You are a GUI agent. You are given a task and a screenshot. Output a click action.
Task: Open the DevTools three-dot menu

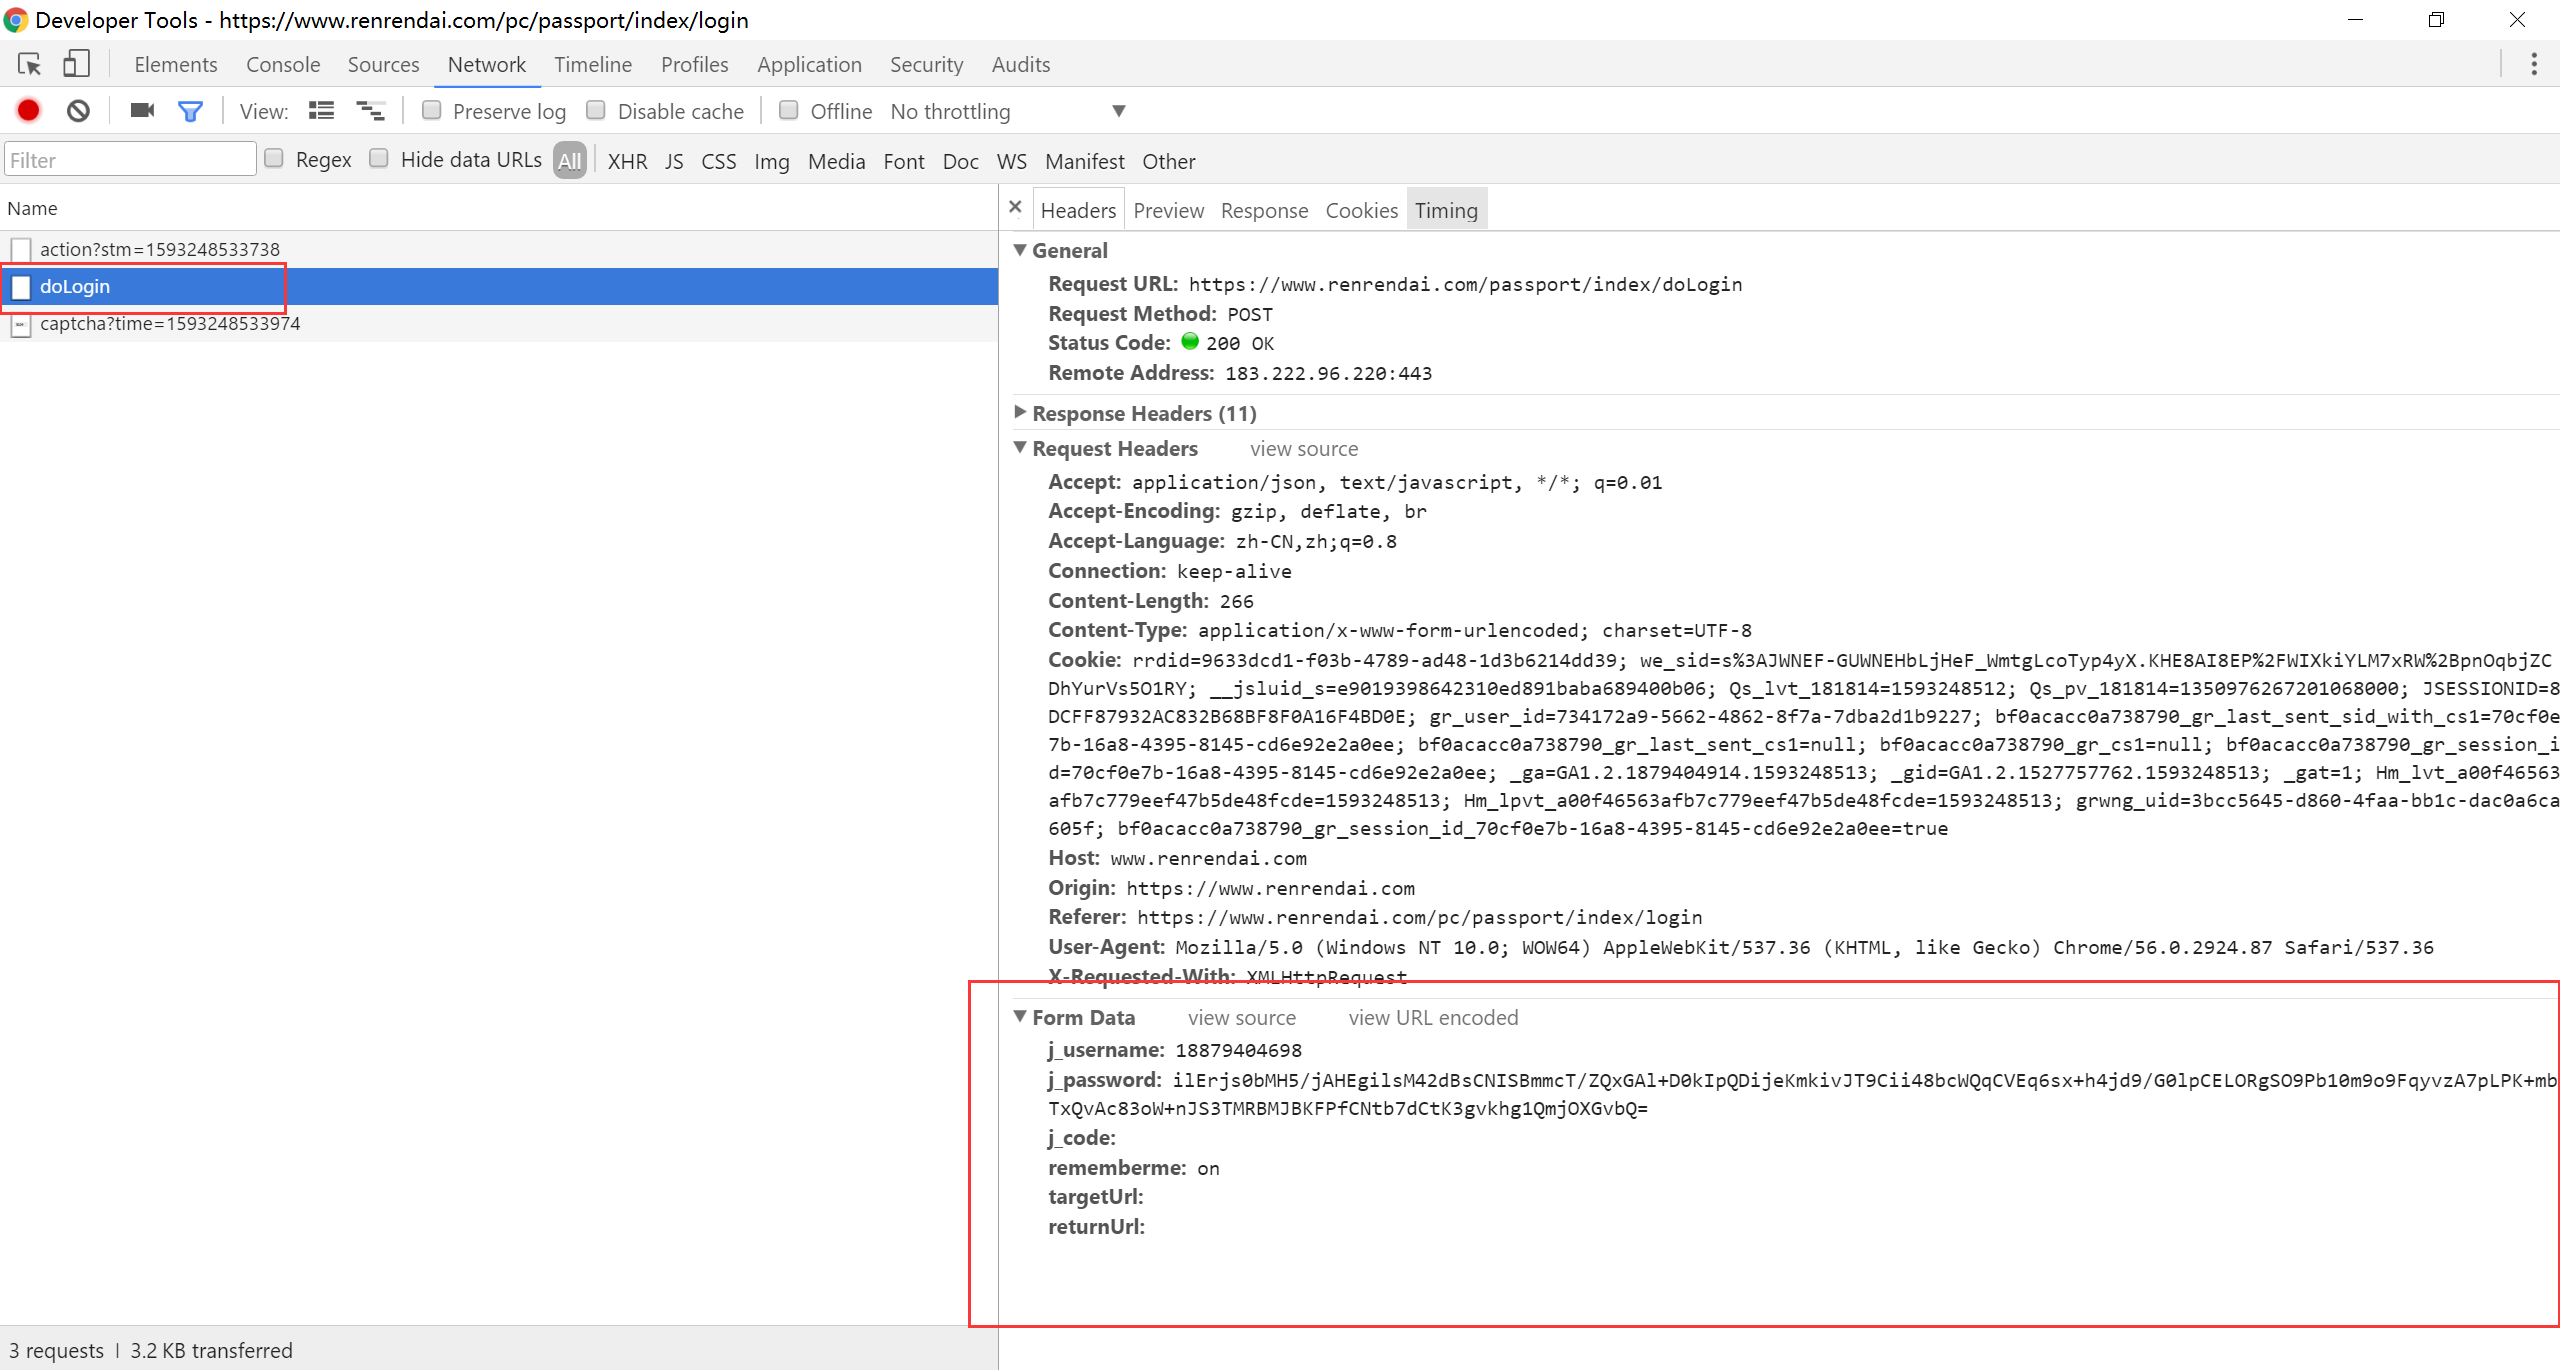coord(2533,65)
